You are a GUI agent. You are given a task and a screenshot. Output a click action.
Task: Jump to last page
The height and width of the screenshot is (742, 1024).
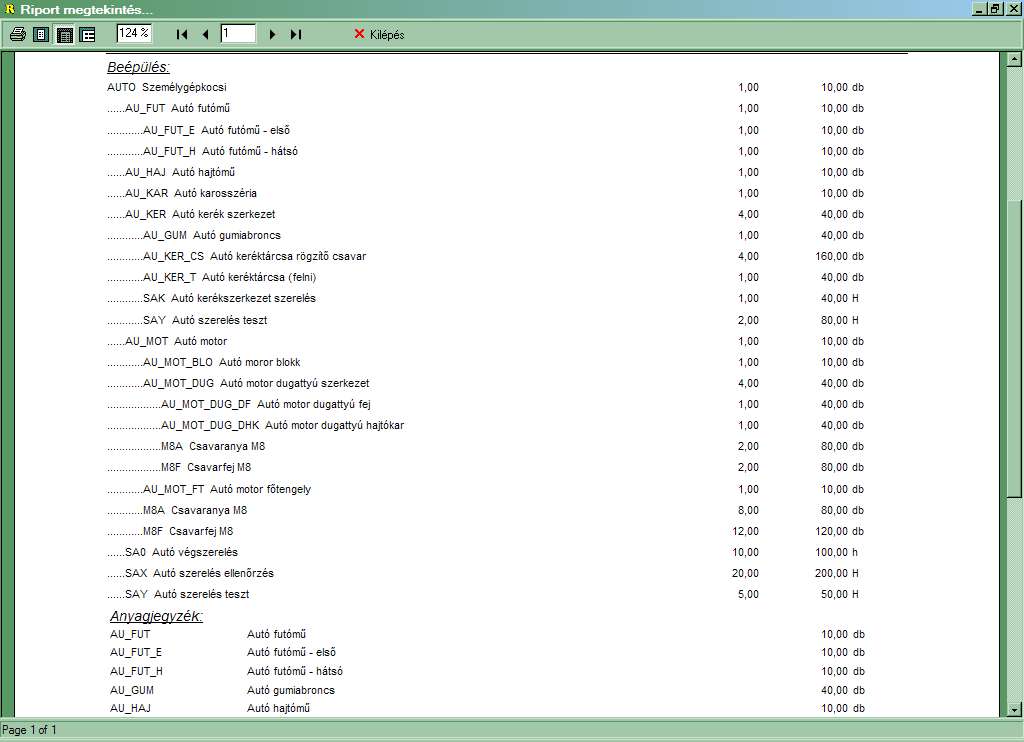[295, 34]
